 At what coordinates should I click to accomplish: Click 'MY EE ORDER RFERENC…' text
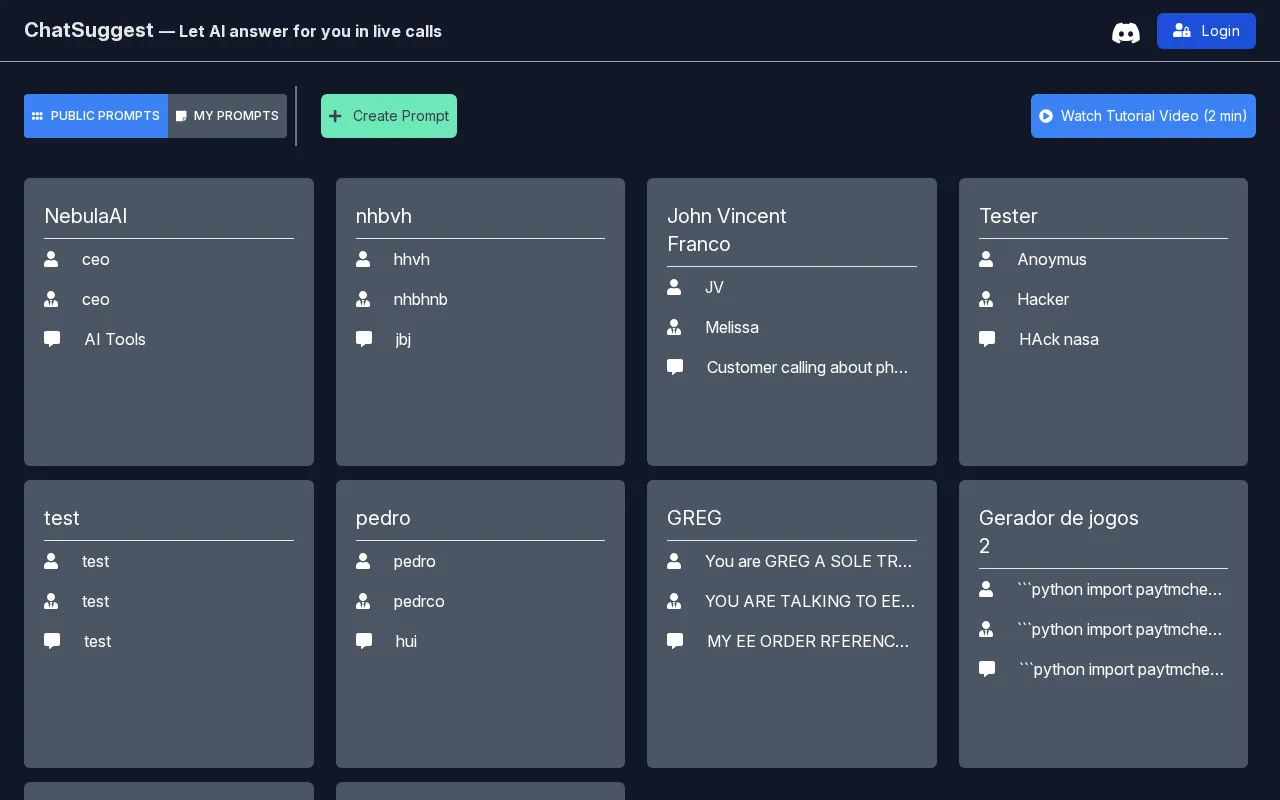tap(808, 641)
